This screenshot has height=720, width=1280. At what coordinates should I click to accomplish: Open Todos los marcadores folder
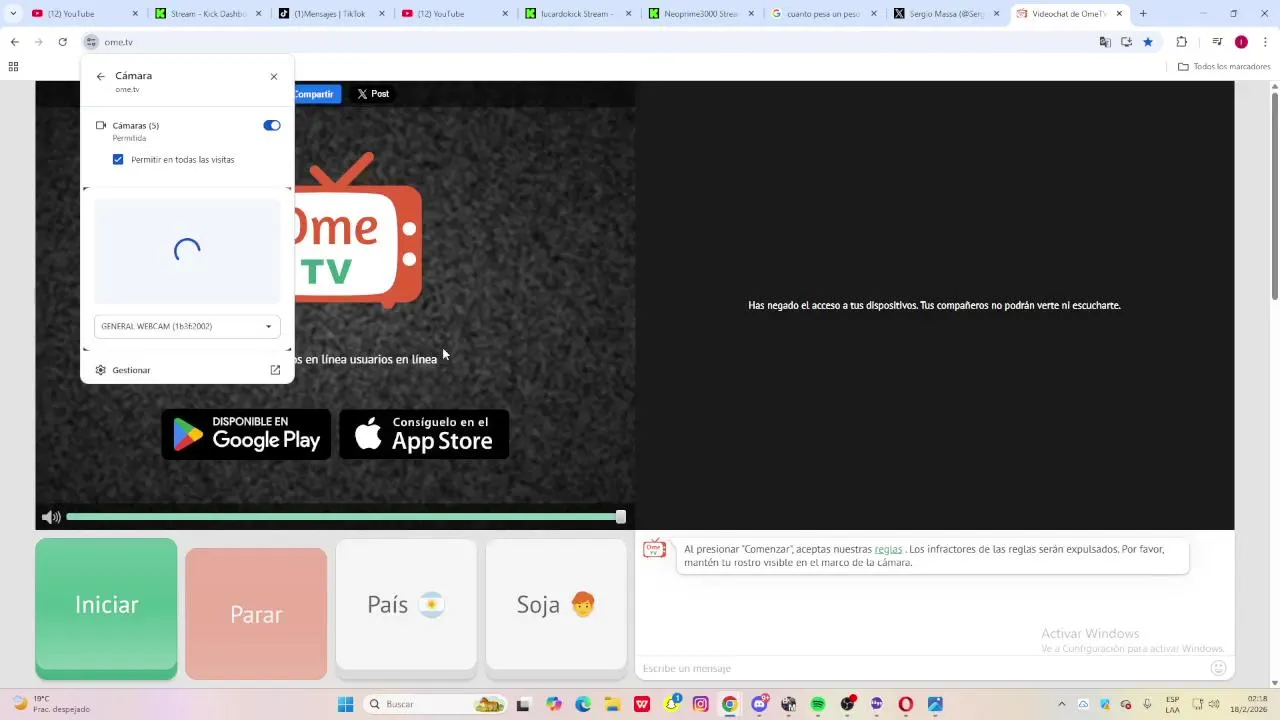pyautogui.click(x=1224, y=67)
